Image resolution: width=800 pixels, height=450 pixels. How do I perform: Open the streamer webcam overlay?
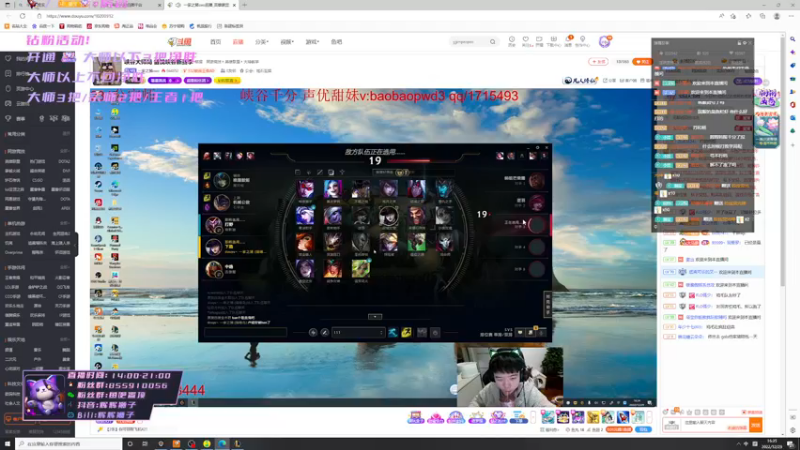pos(509,378)
